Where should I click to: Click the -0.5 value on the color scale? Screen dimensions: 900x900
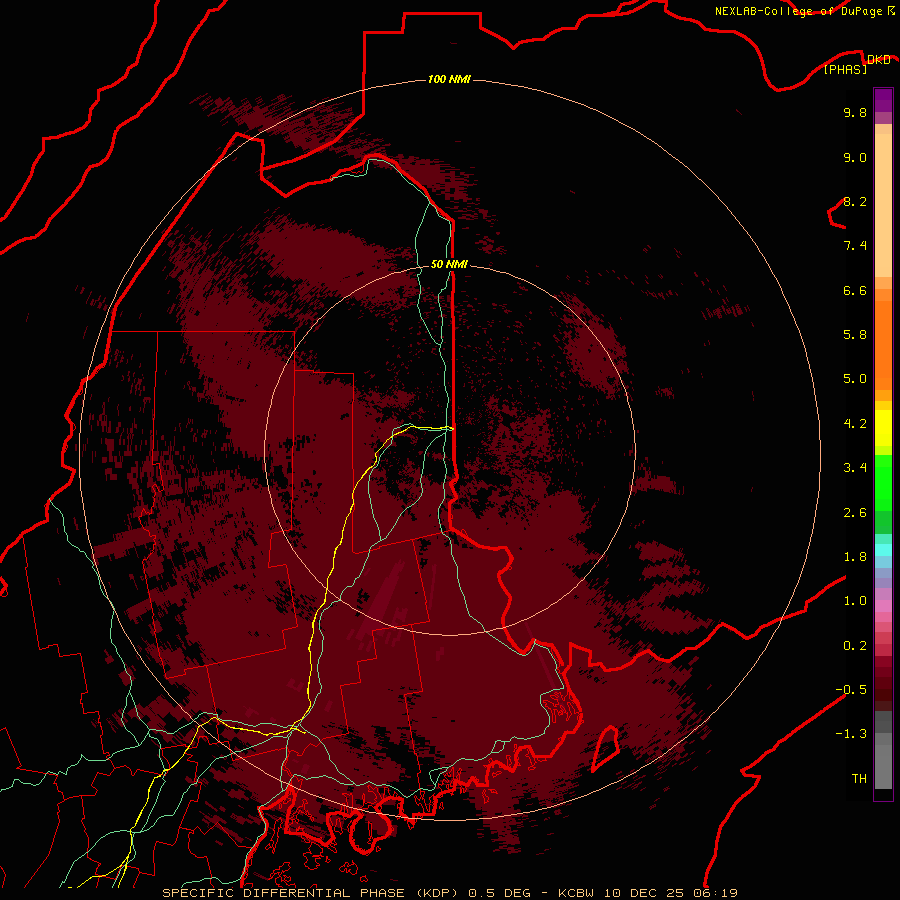[851, 690]
